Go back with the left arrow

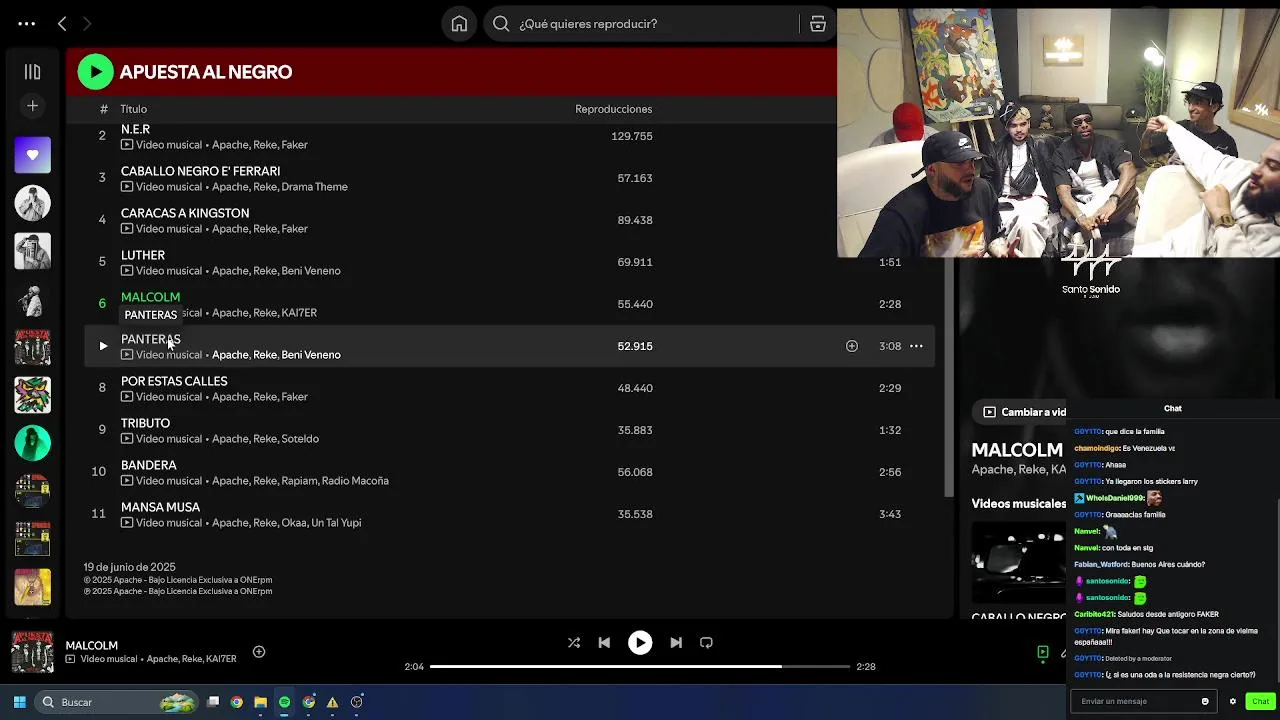click(x=62, y=23)
